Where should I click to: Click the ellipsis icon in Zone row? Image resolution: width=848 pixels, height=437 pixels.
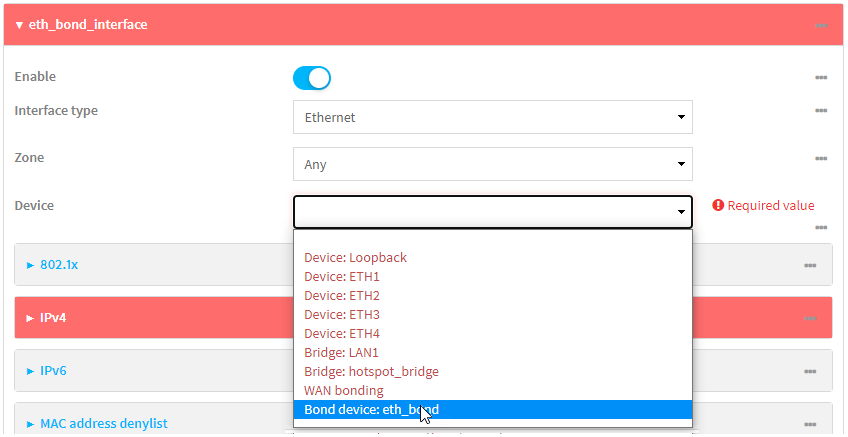820,158
